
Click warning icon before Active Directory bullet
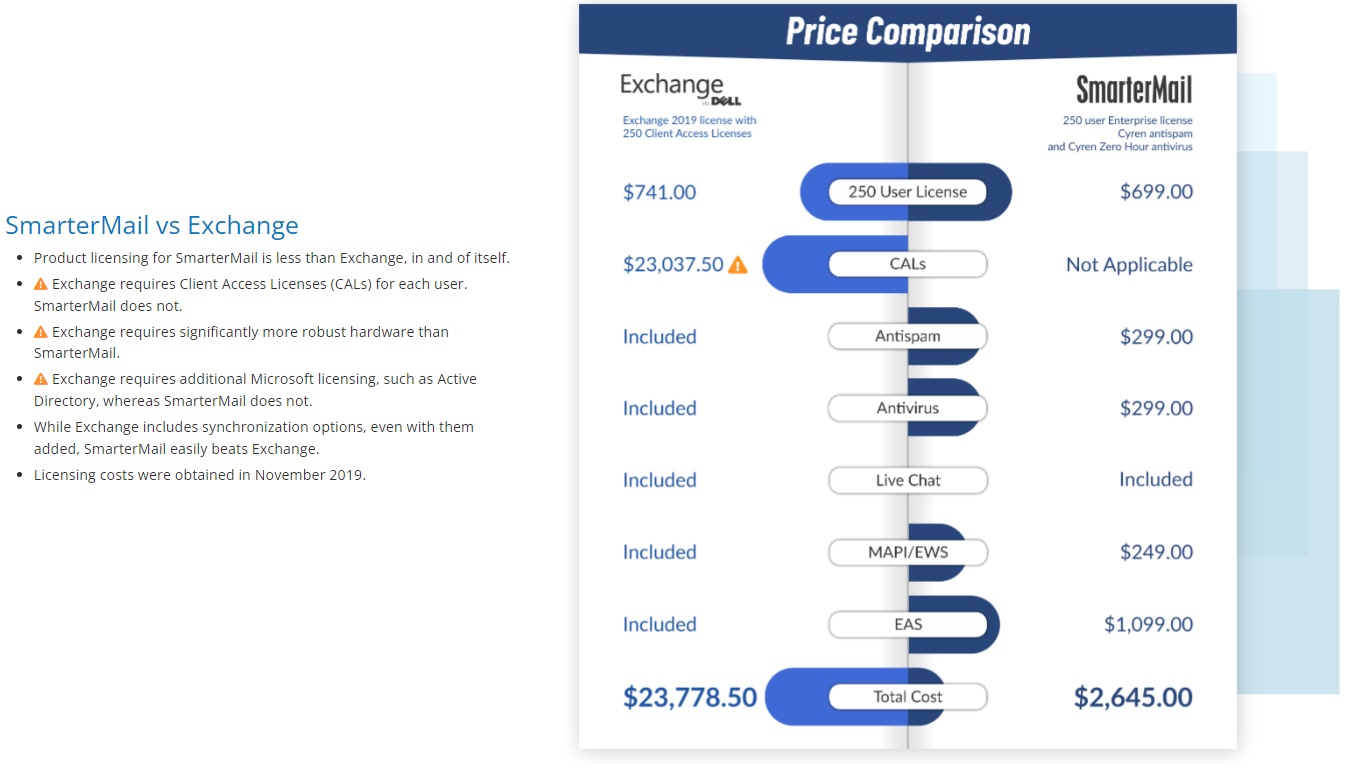[x=41, y=379]
